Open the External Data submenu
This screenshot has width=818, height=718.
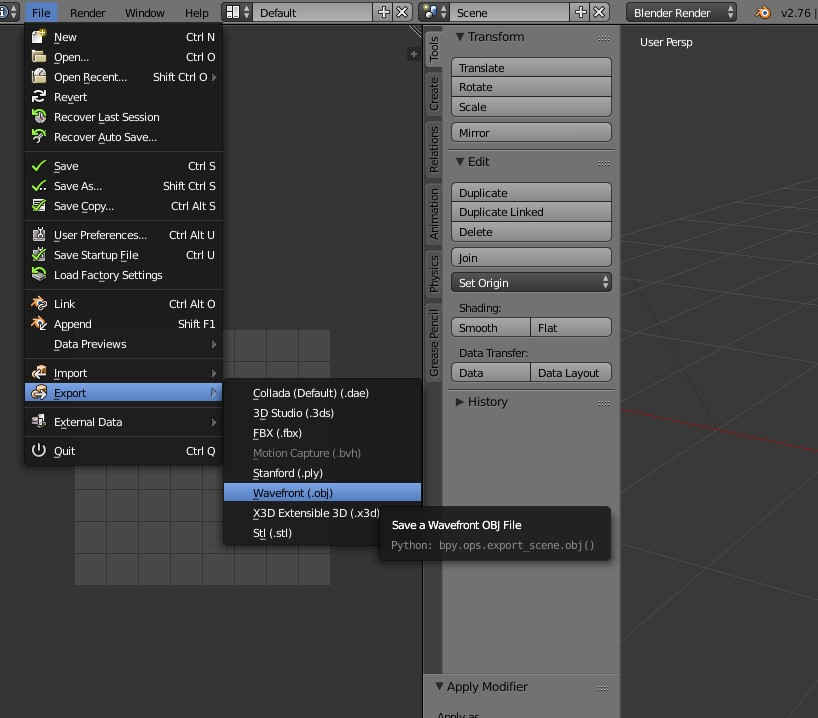[x=124, y=422]
